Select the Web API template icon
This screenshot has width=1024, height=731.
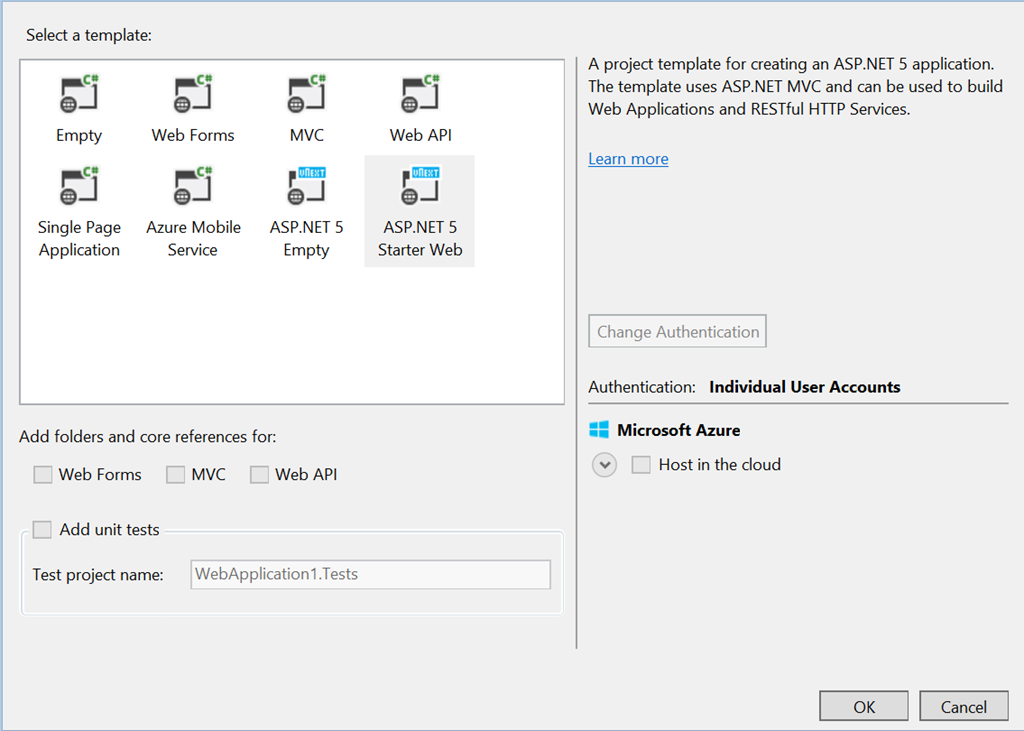(420, 94)
